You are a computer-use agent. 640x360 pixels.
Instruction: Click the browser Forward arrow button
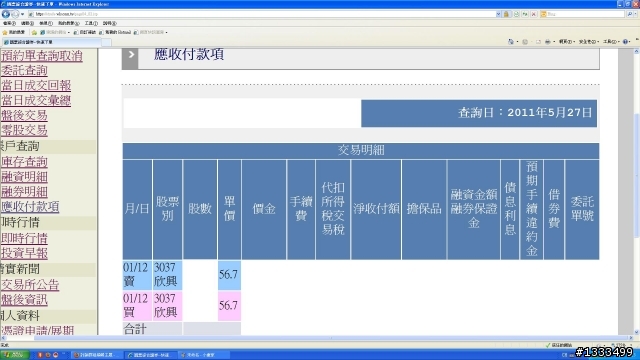click(15, 14)
